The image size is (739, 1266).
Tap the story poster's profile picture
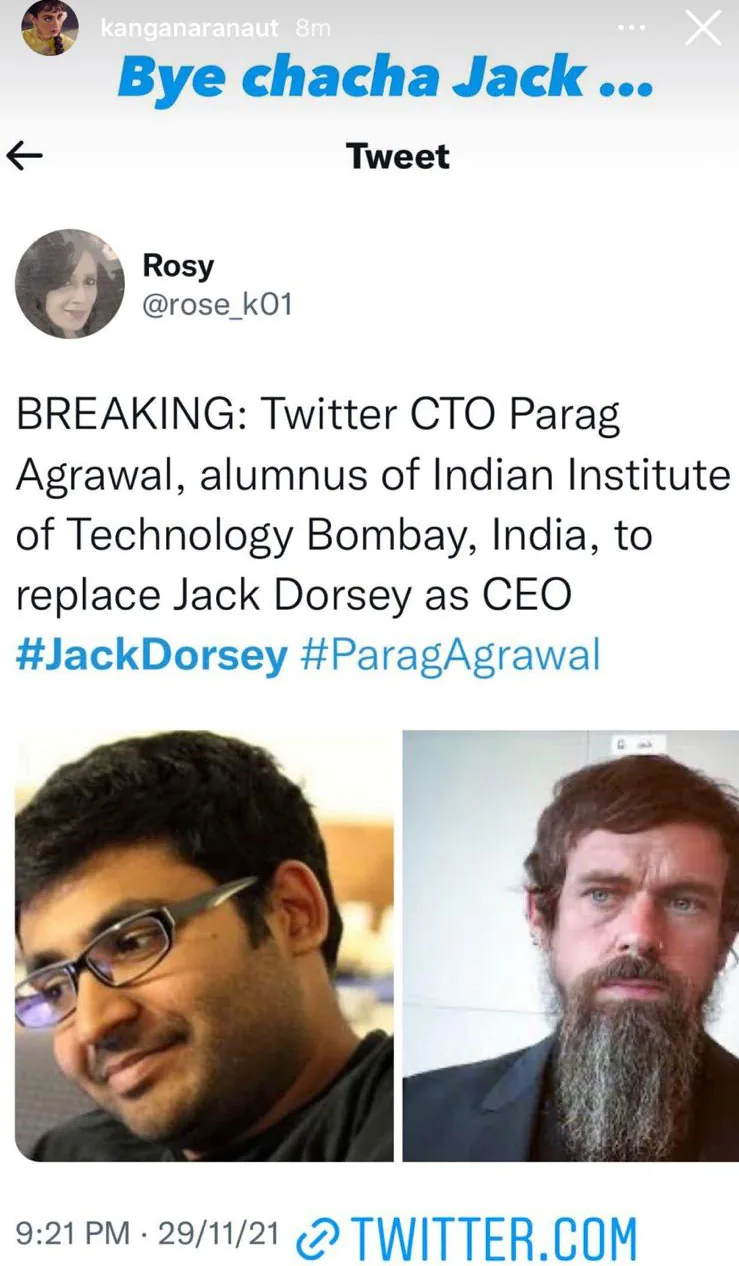49,27
